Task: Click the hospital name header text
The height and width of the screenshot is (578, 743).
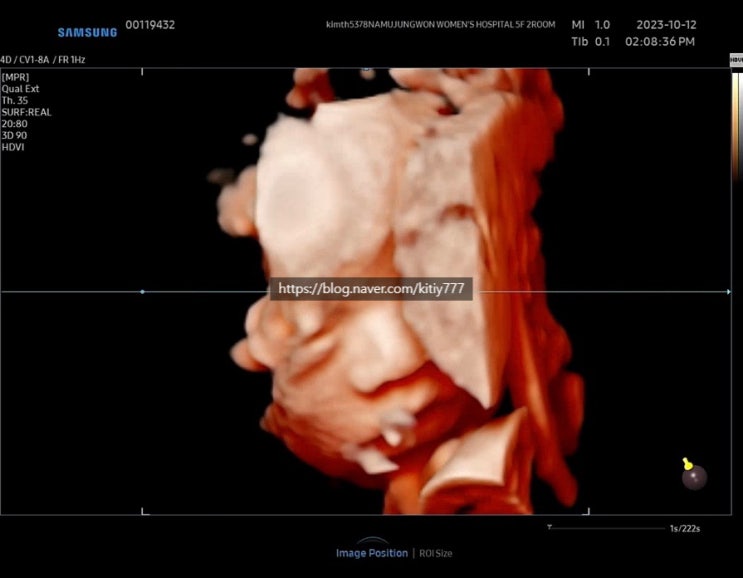Action: [440, 25]
